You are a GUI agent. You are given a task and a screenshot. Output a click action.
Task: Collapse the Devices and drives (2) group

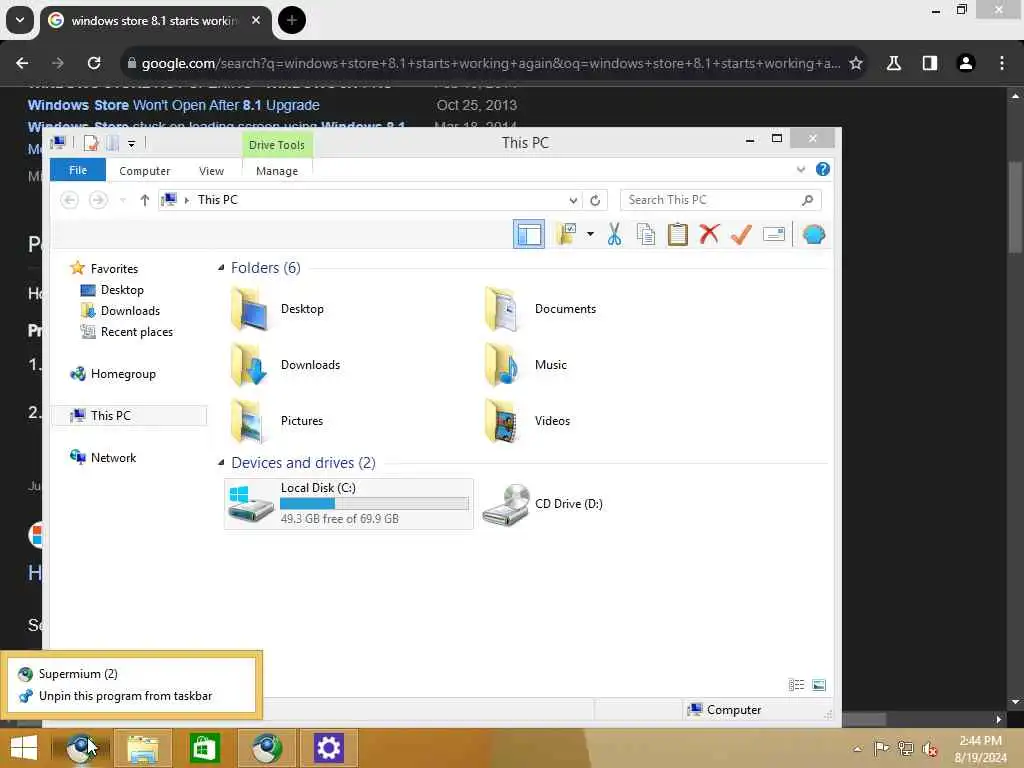click(x=221, y=462)
